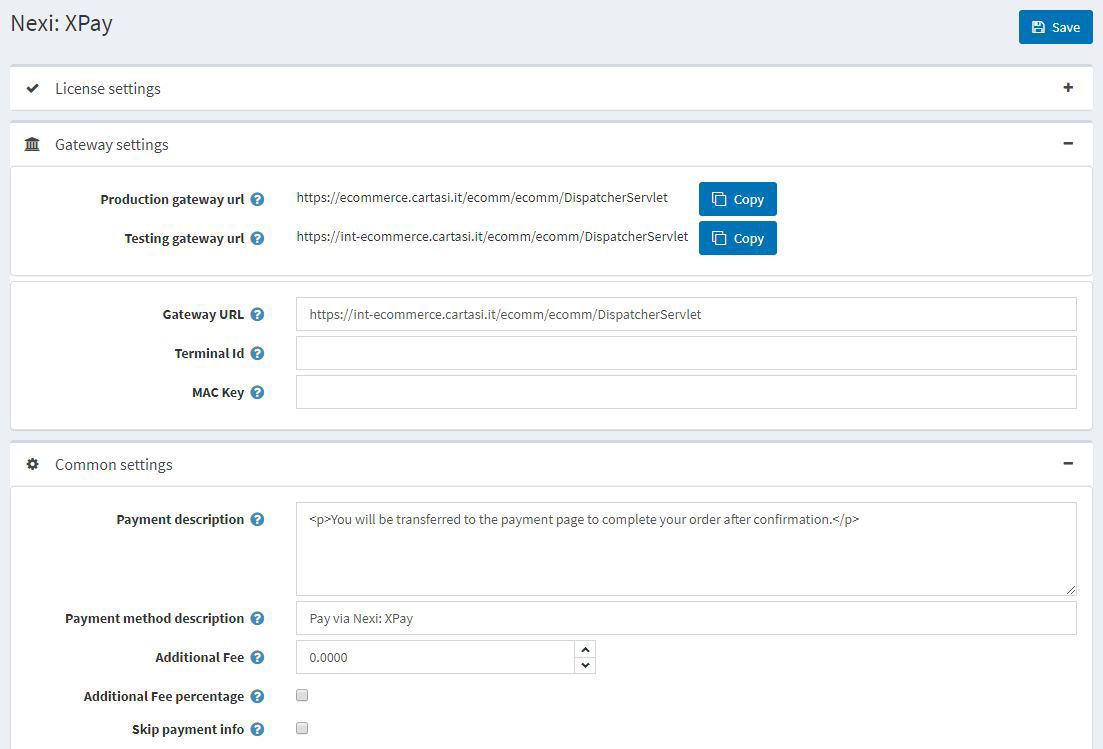Click the testing gateway URL text

pos(492,236)
